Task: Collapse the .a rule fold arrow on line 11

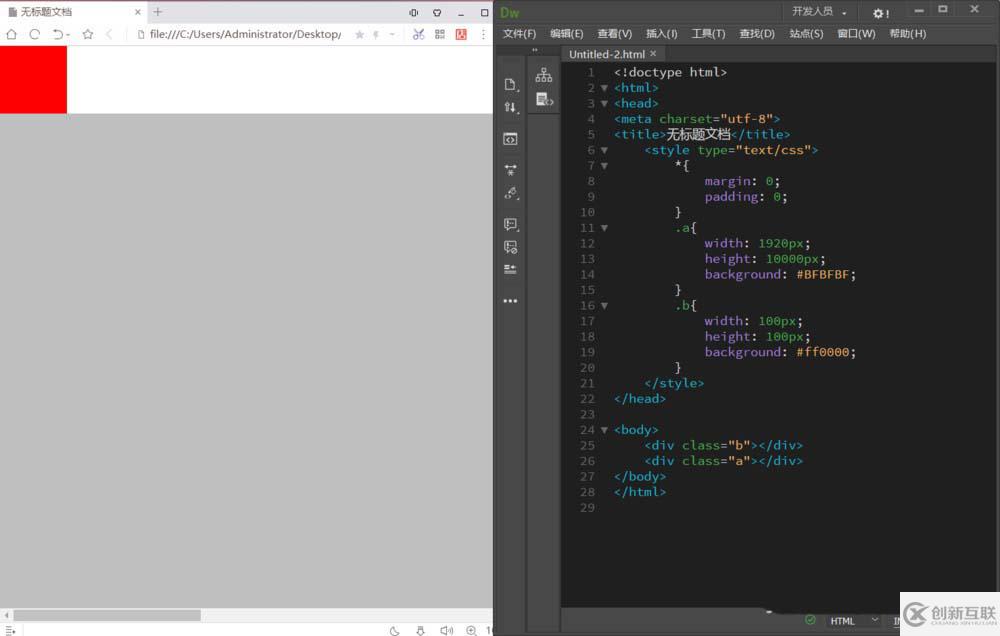Action: tap(605, 228)
